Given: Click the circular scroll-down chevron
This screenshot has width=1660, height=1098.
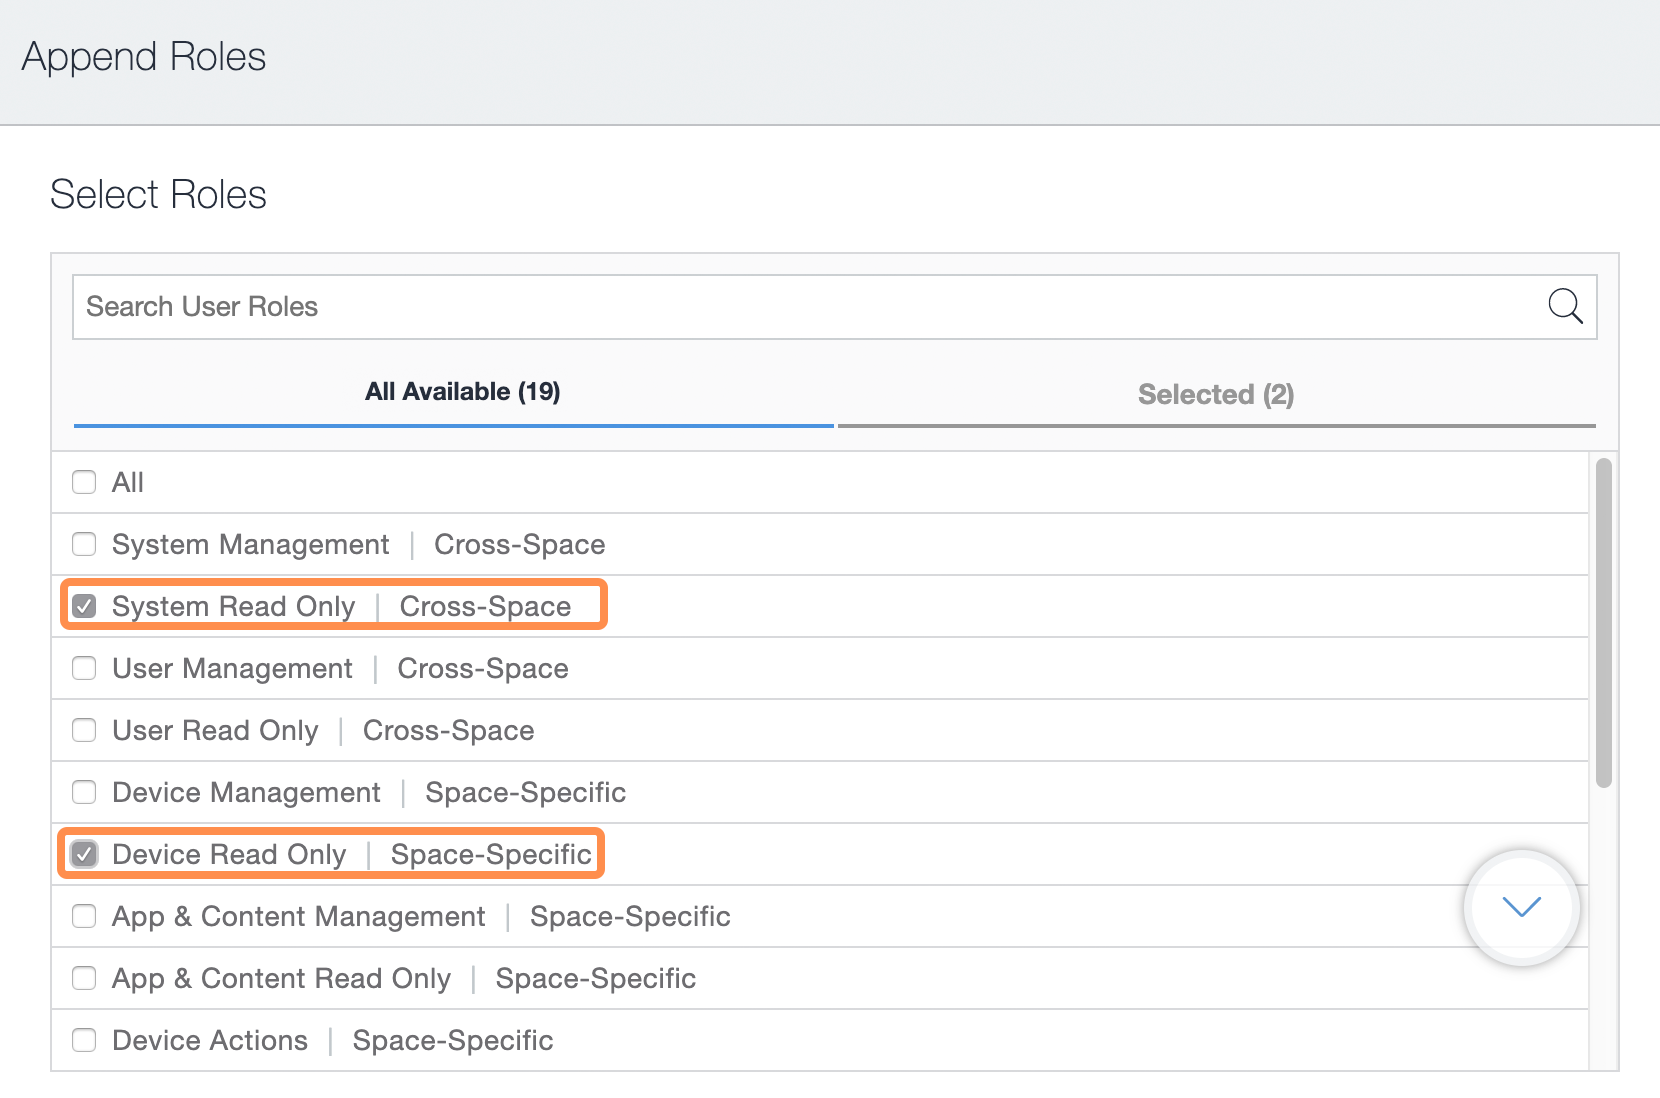Looking at the screenshot, I should tap(1521, 908).
